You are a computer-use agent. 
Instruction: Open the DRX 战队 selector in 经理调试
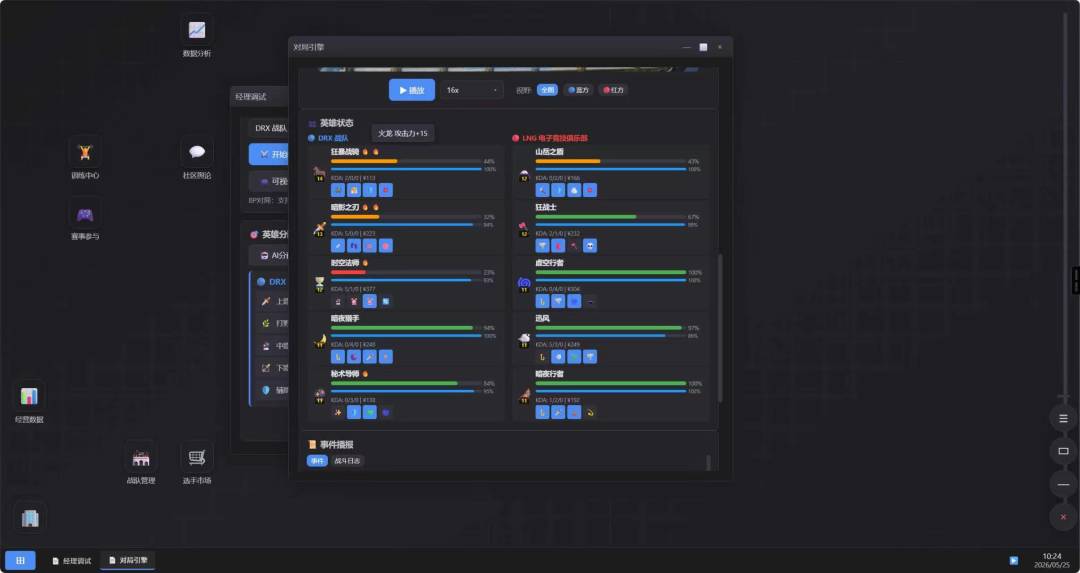269,128
